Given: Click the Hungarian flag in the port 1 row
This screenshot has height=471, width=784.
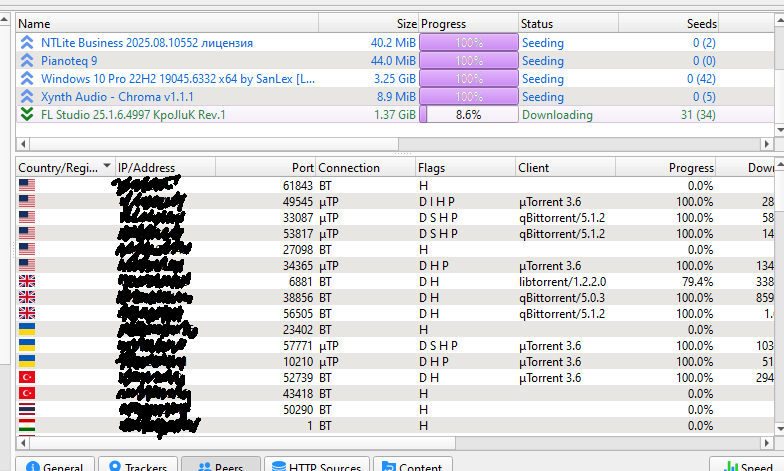Looking at the screenshot, I should 27,426.
